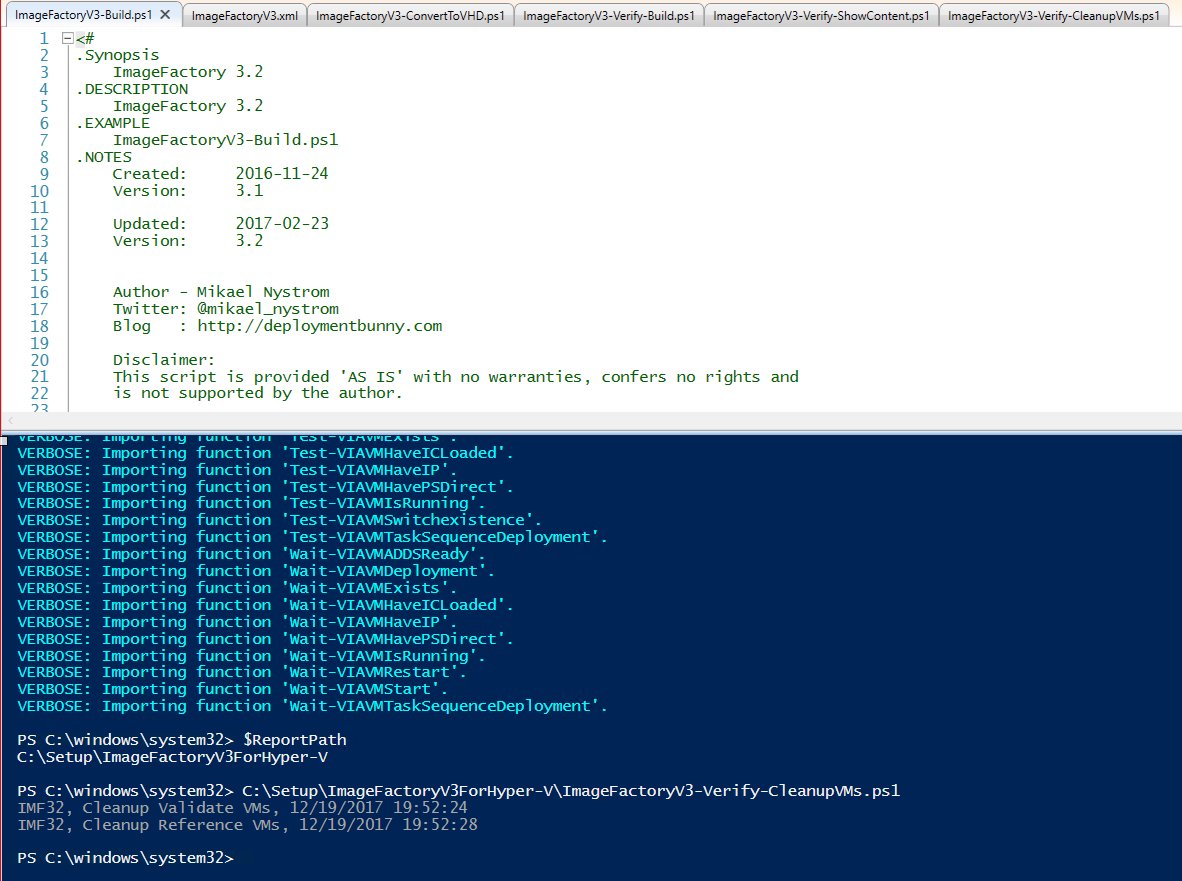1182x881 pixels.
Task: Click the Disclaimer comment line
Action: [163, 359]
